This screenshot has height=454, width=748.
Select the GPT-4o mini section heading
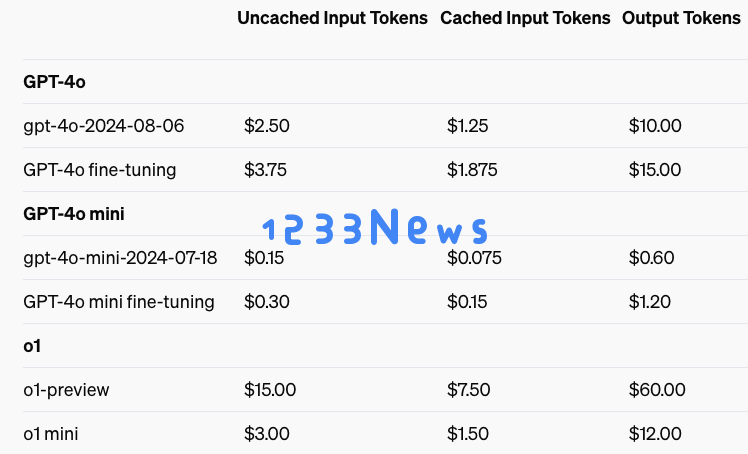(74, 214)
